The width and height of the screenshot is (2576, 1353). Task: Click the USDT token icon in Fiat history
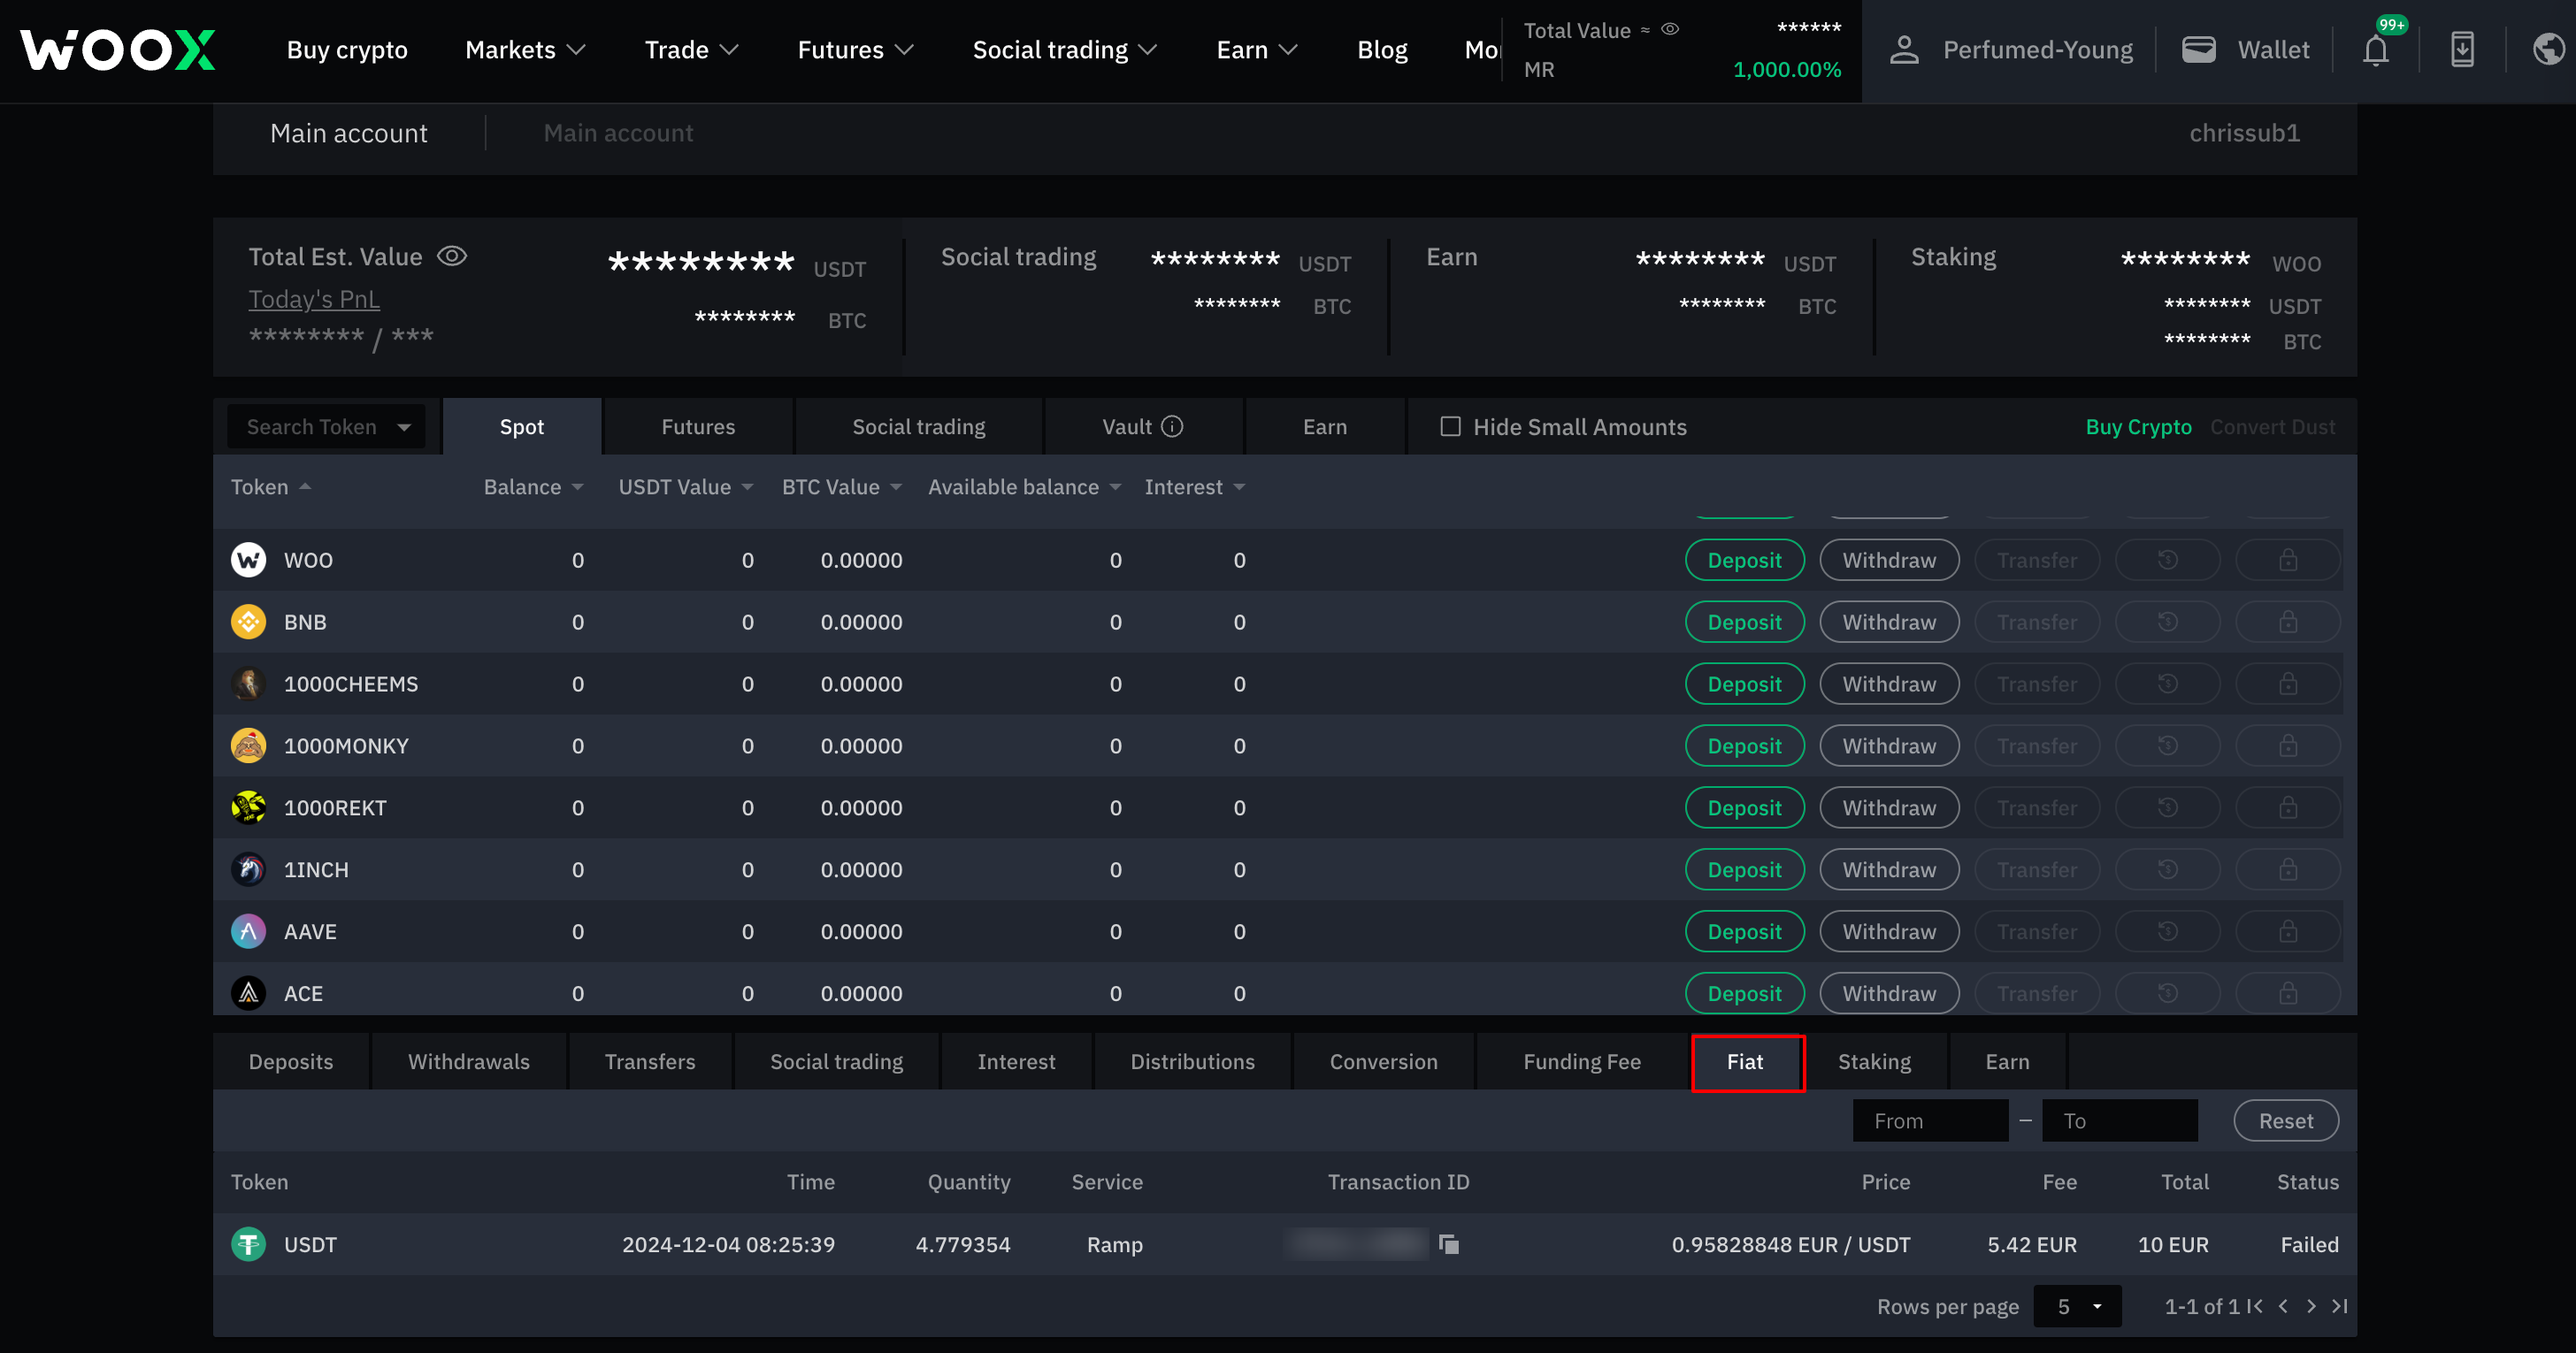(248, 1244)
